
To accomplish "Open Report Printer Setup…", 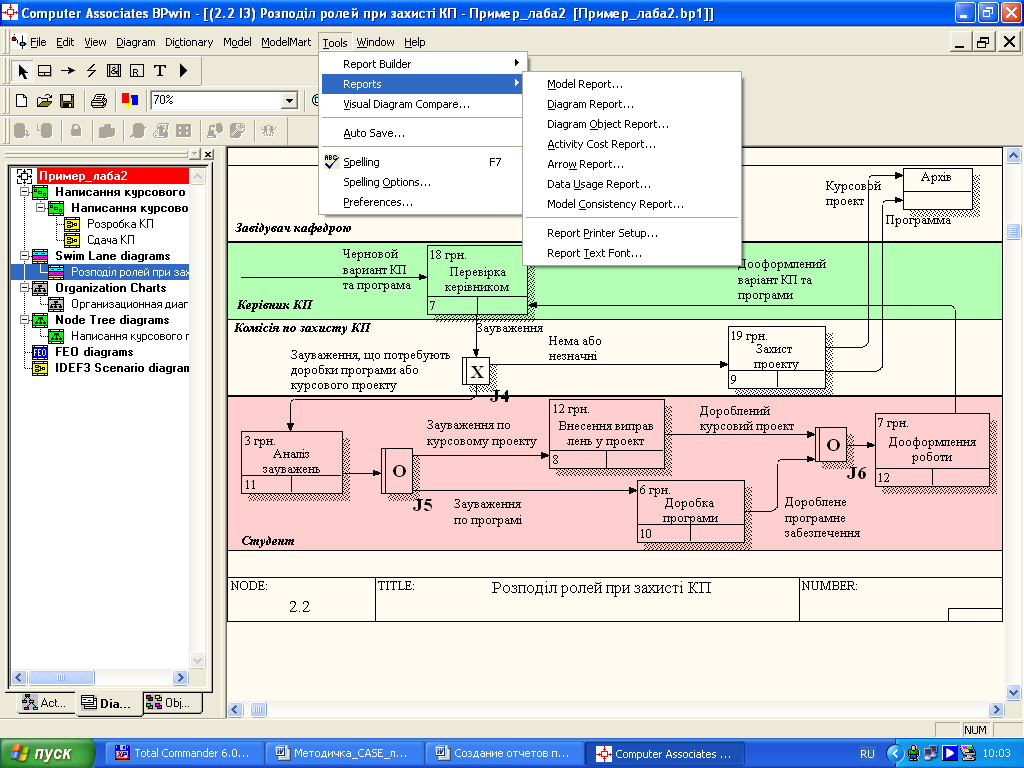I will [x=602, y=233].
